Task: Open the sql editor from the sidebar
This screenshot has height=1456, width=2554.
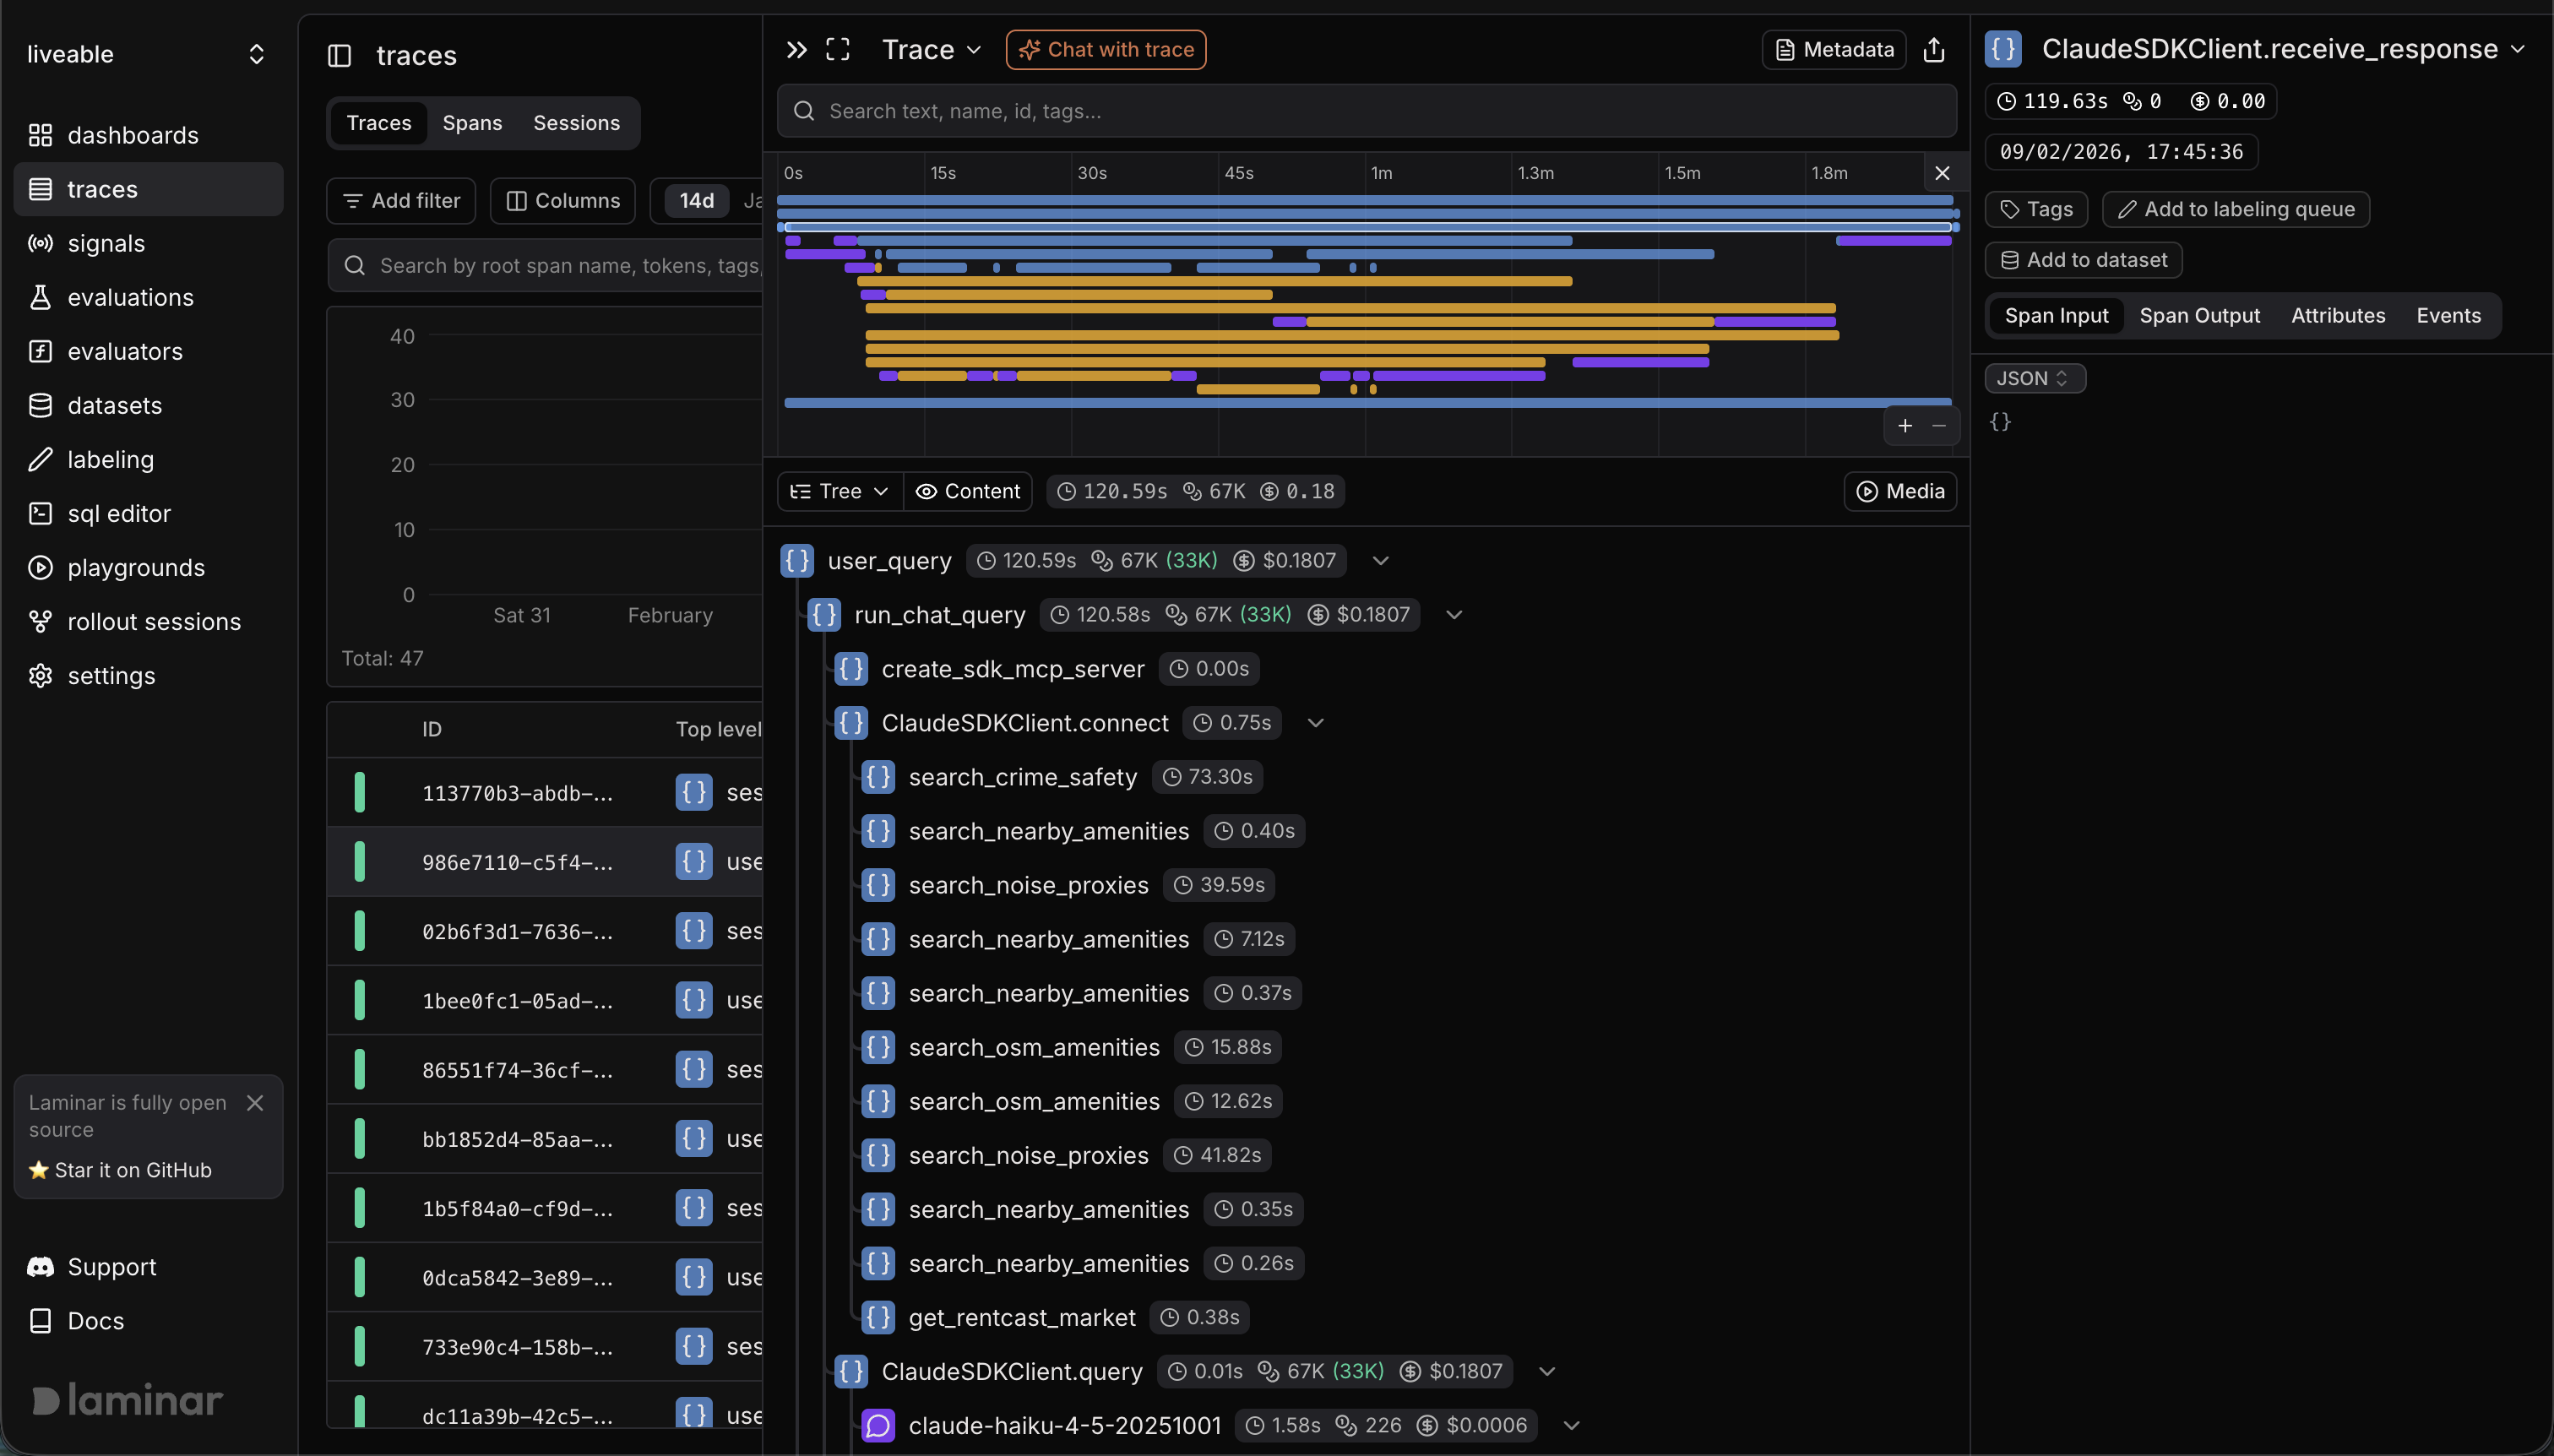Action: [117, 513]
